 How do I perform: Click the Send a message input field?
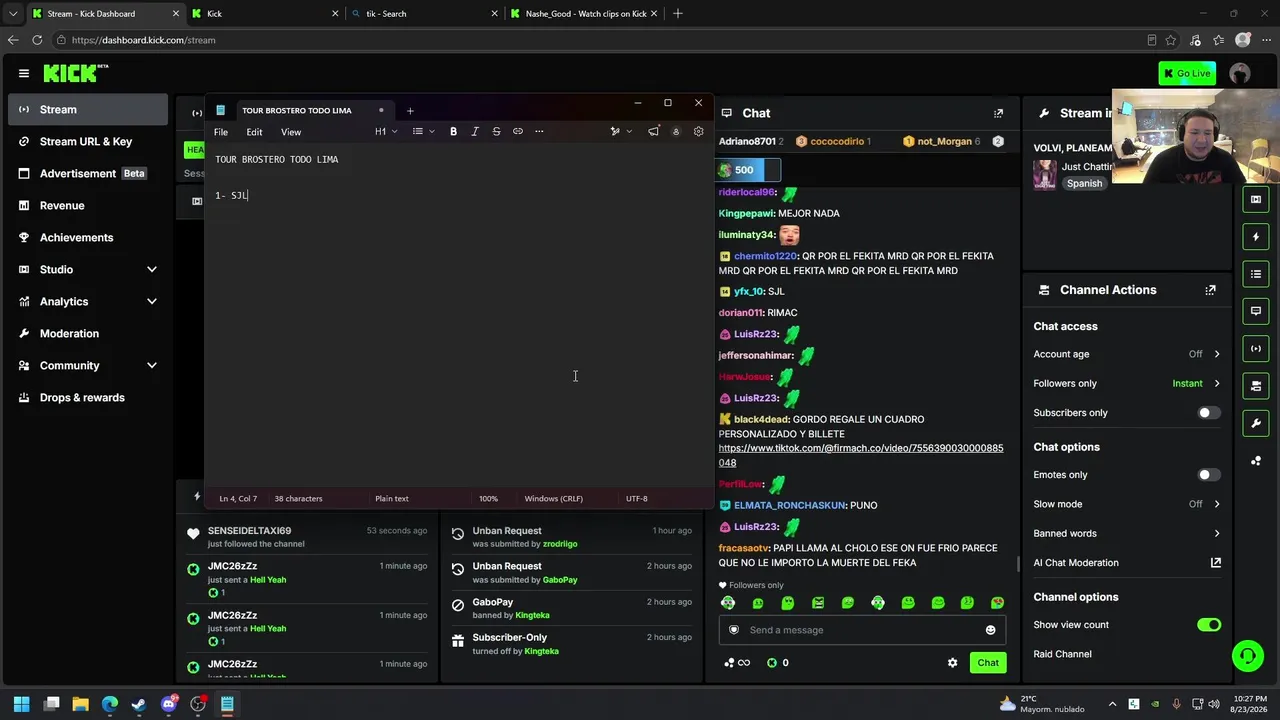[x=861, y=630]
